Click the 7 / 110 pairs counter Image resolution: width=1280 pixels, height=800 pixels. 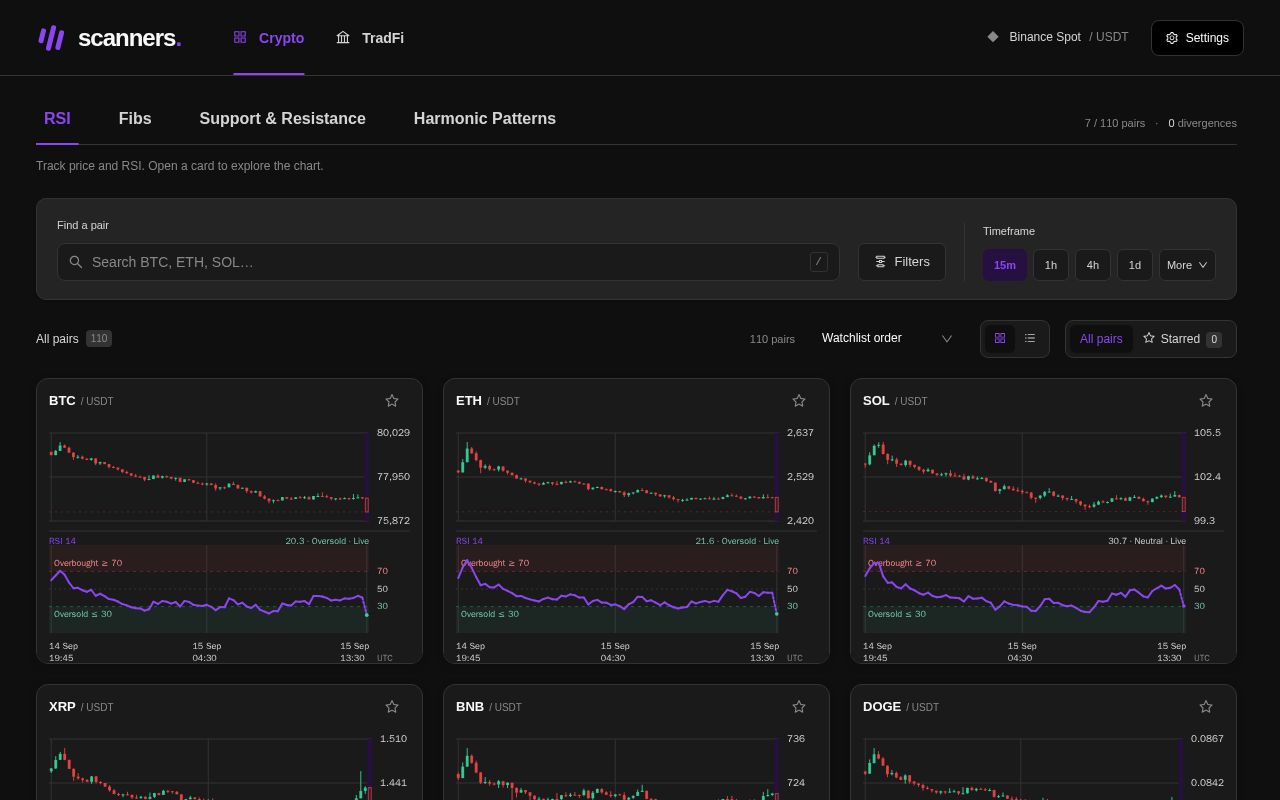(1115, 123)
